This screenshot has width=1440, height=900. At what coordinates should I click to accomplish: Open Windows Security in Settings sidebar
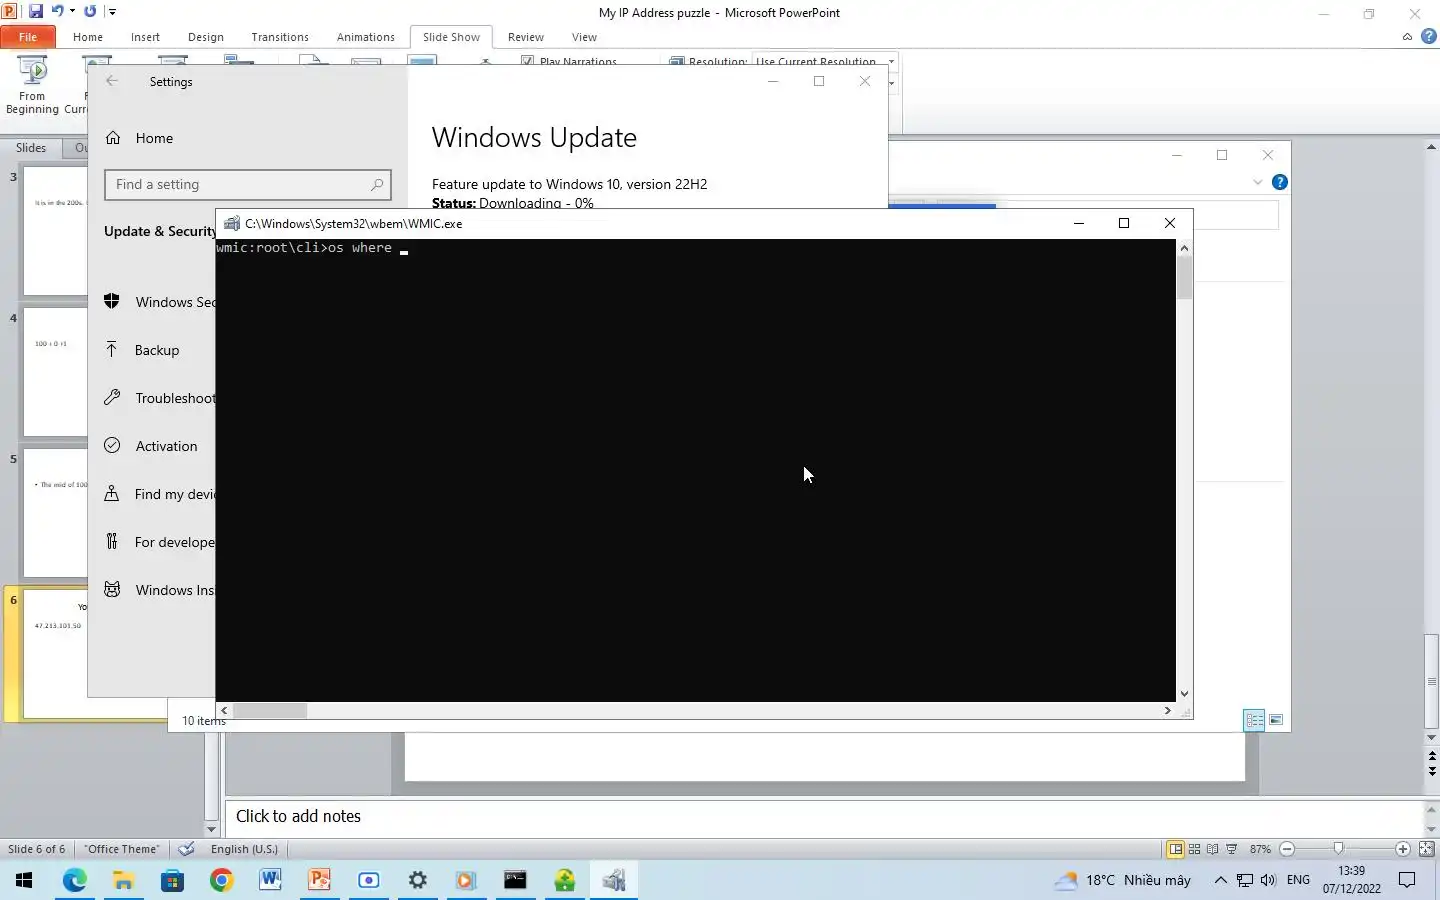(x=160, y=302)
